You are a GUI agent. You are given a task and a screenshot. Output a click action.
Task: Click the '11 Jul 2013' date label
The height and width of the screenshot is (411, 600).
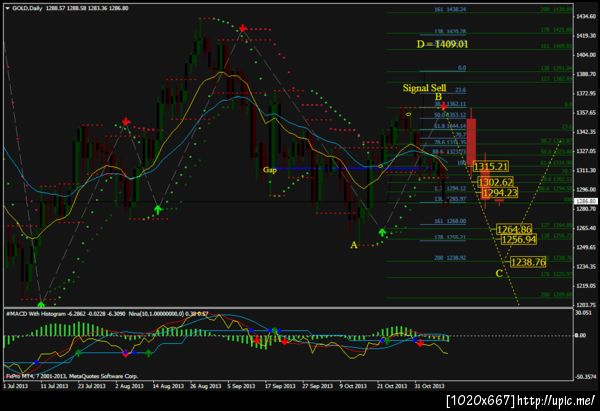54,386
